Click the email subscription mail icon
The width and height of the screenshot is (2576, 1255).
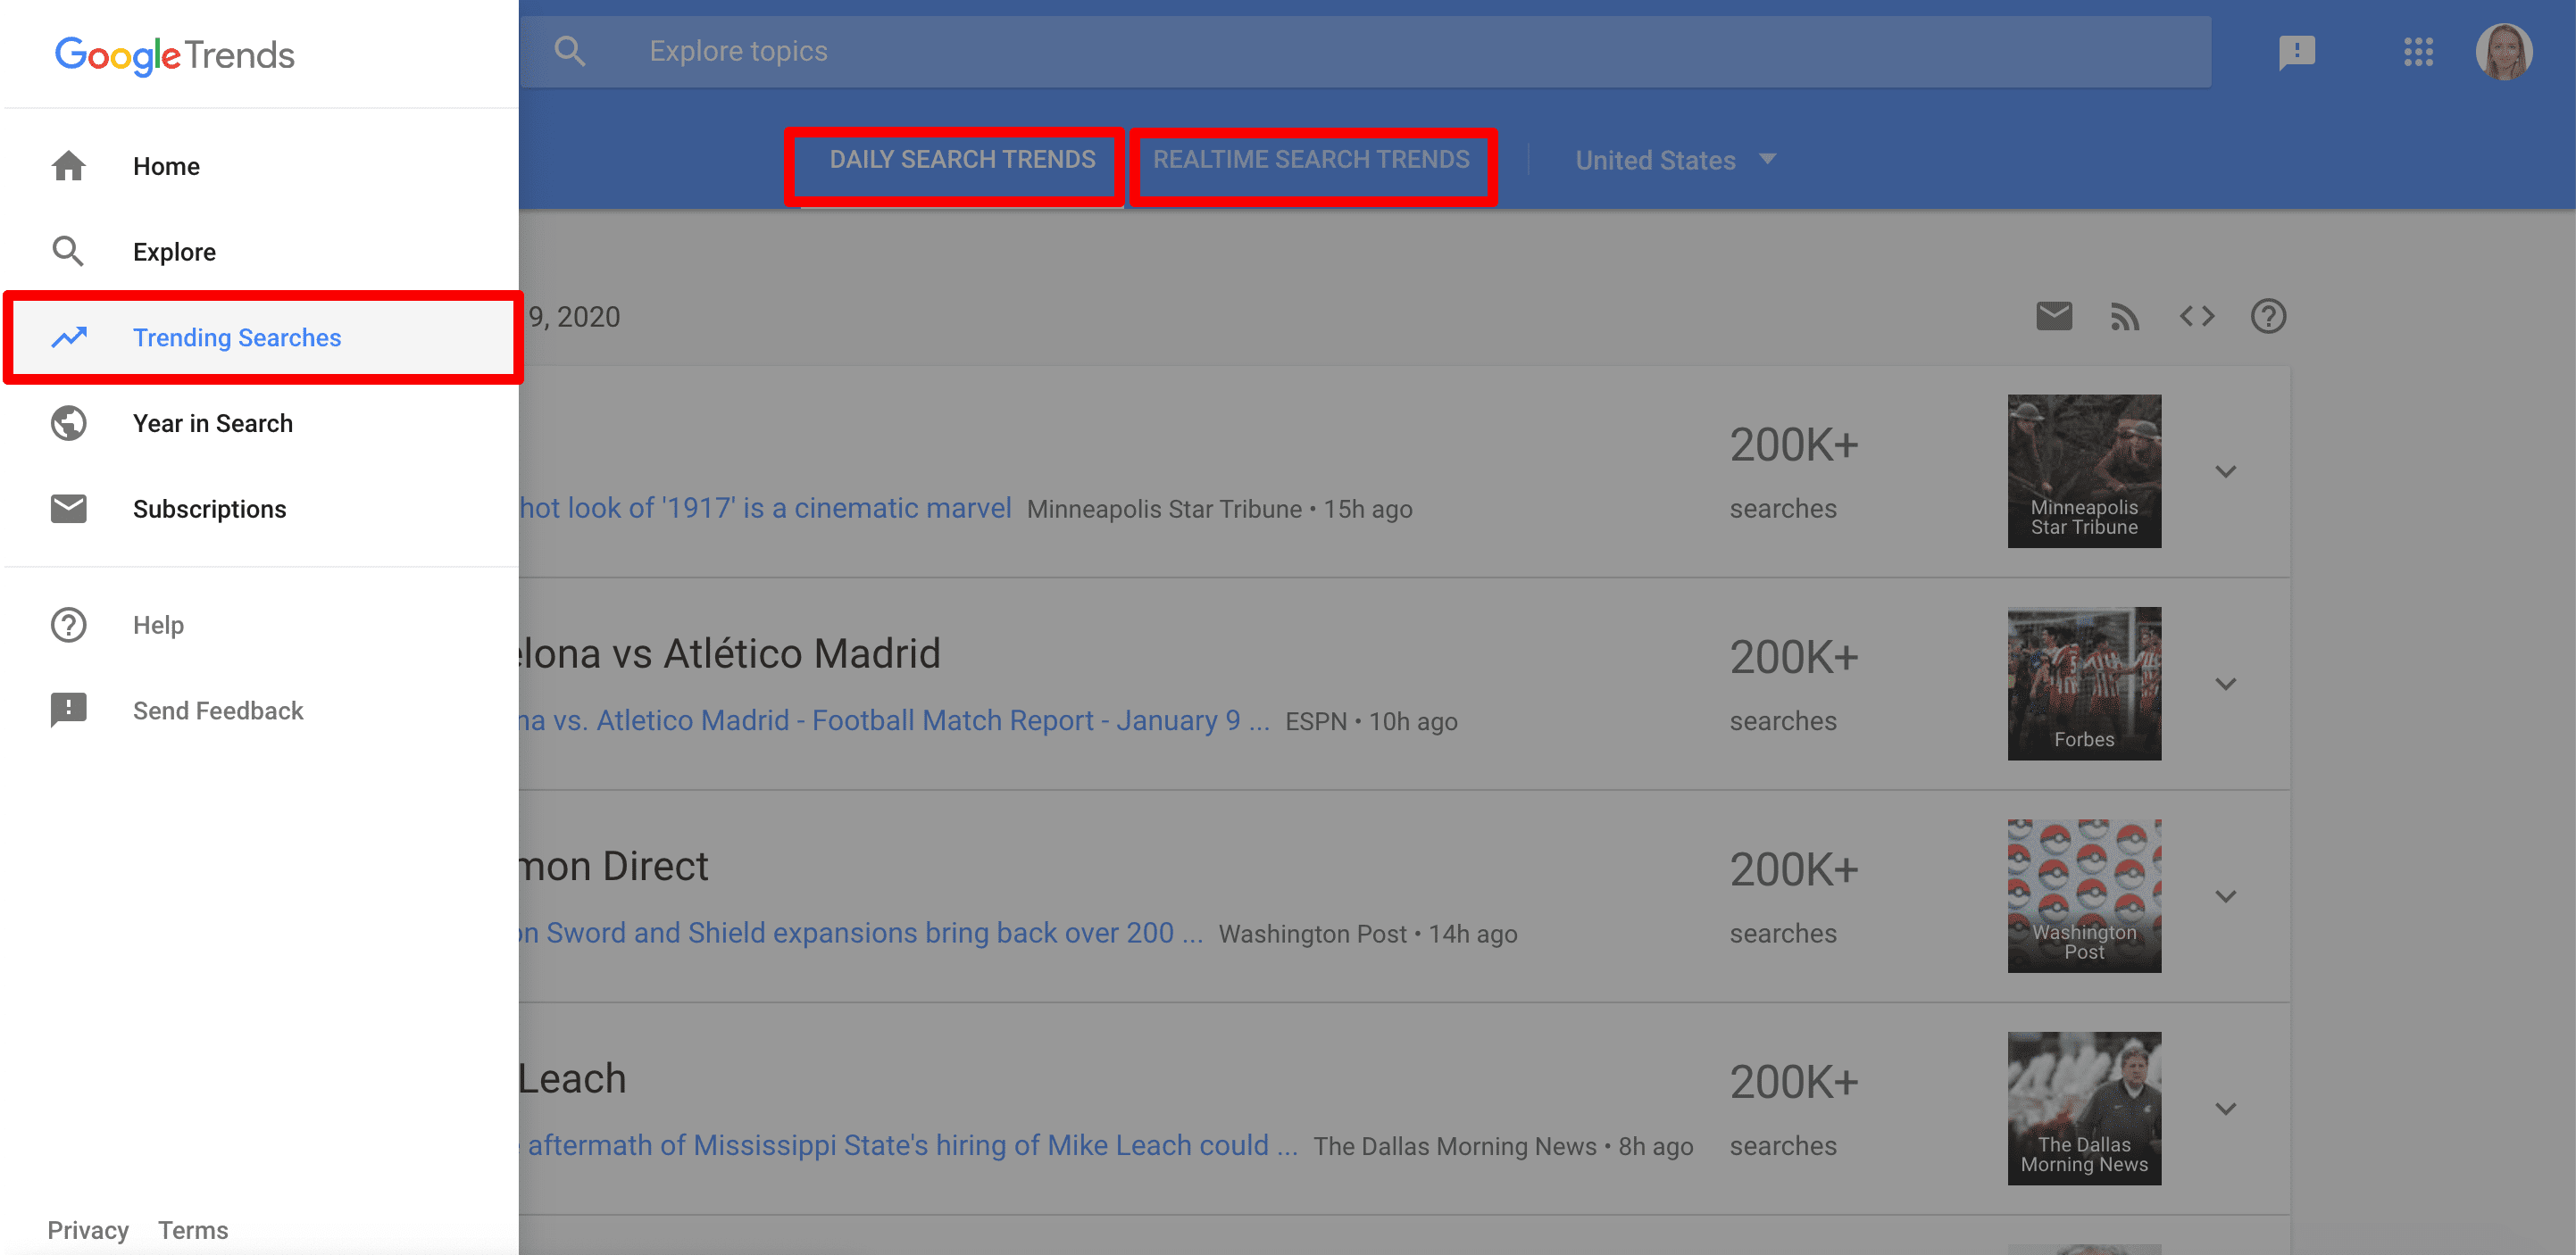2054,319
